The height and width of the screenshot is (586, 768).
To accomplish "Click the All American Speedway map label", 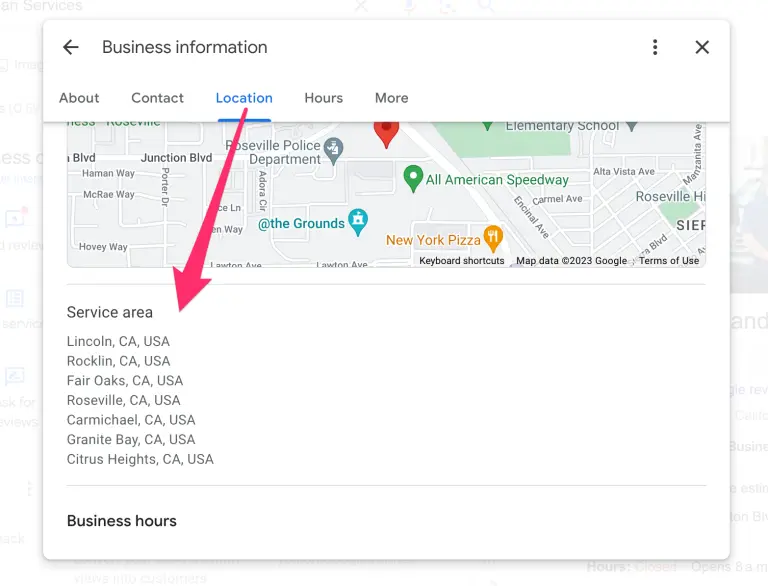I will coord(497,180).
